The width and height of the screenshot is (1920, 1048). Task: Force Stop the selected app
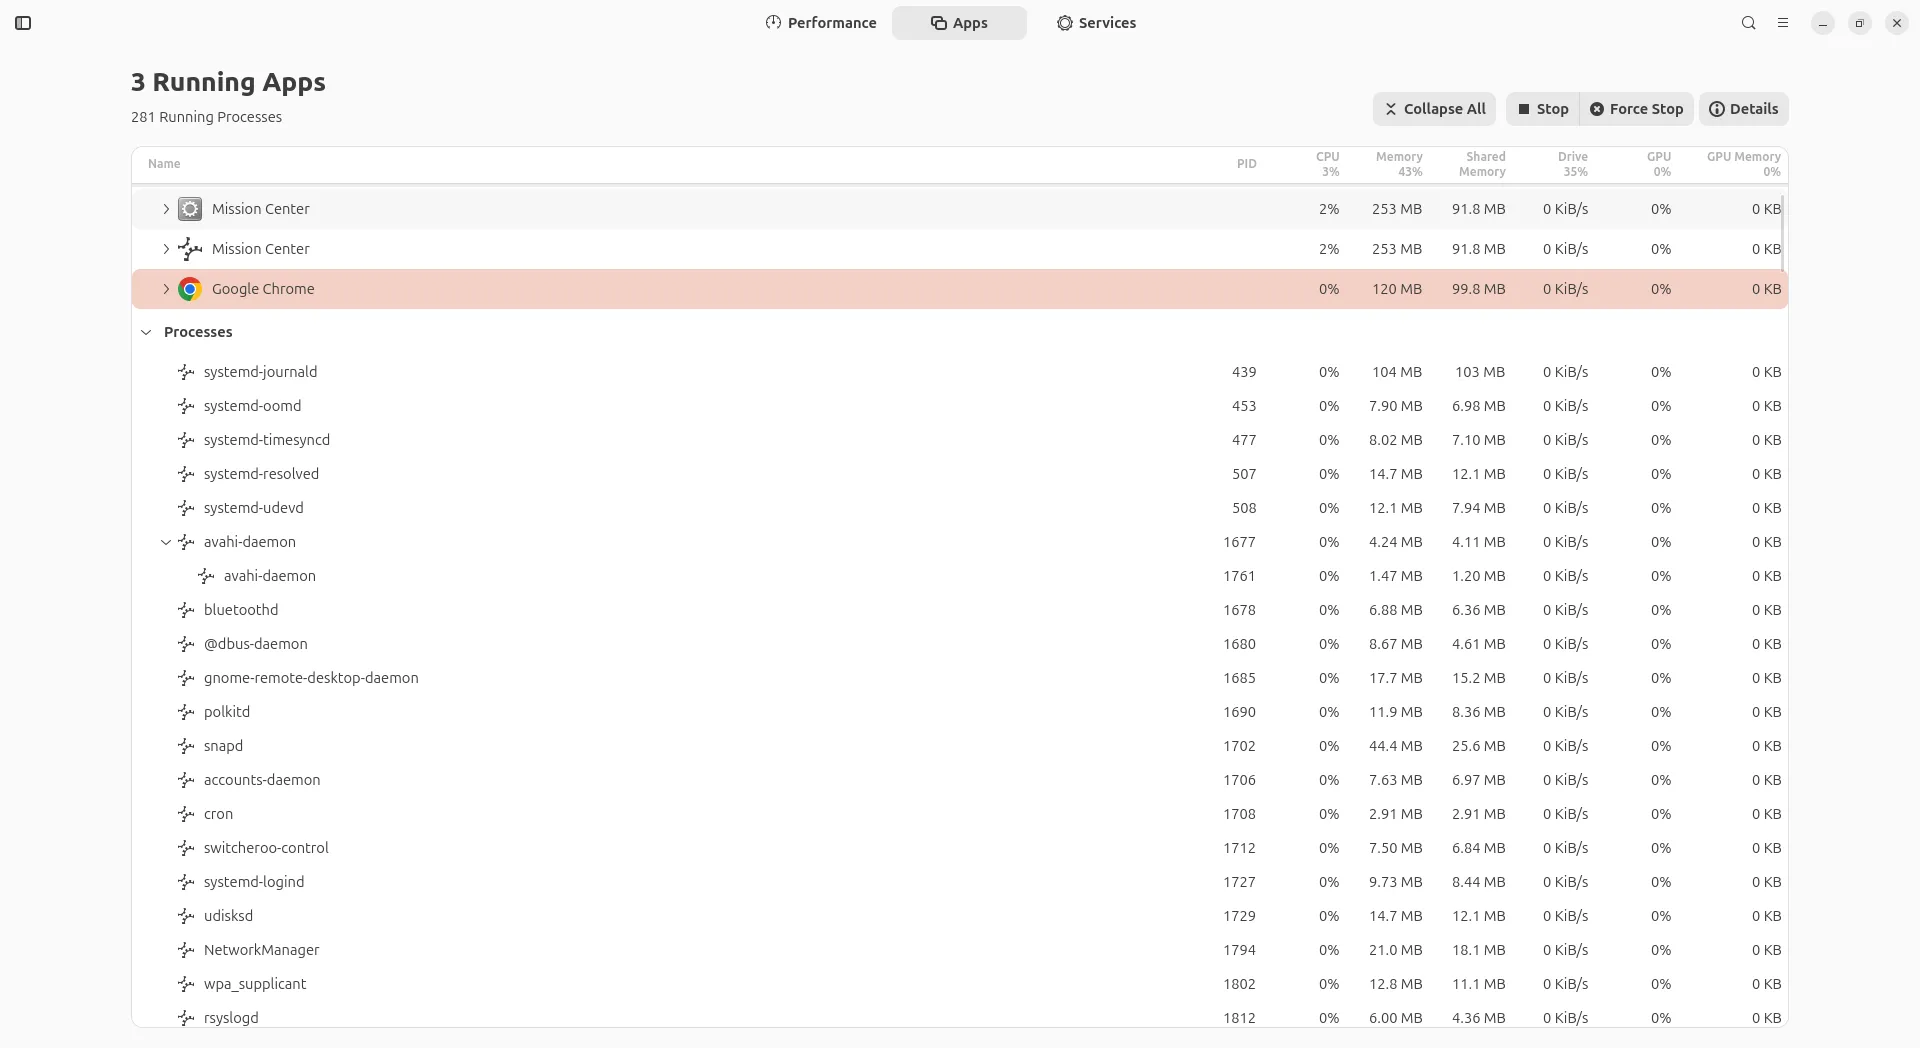coord(1637,109)
